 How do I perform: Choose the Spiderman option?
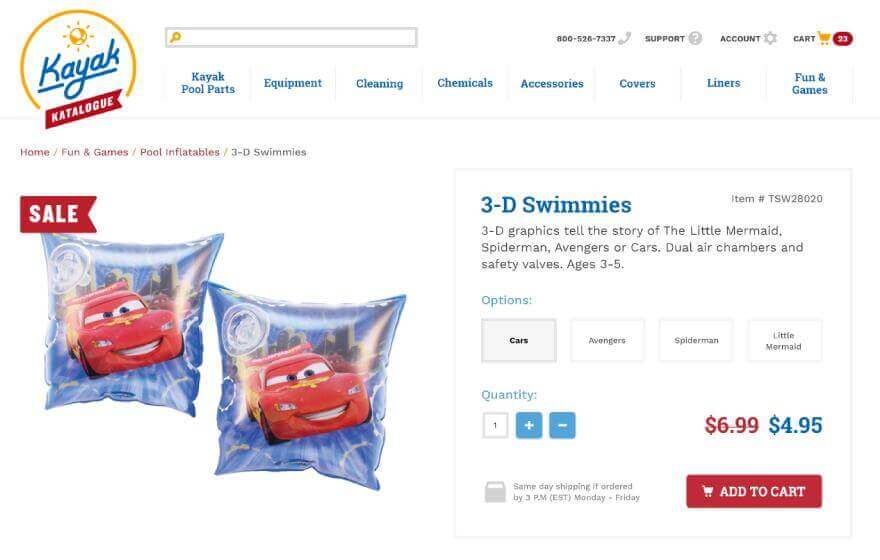pos(696,341)
